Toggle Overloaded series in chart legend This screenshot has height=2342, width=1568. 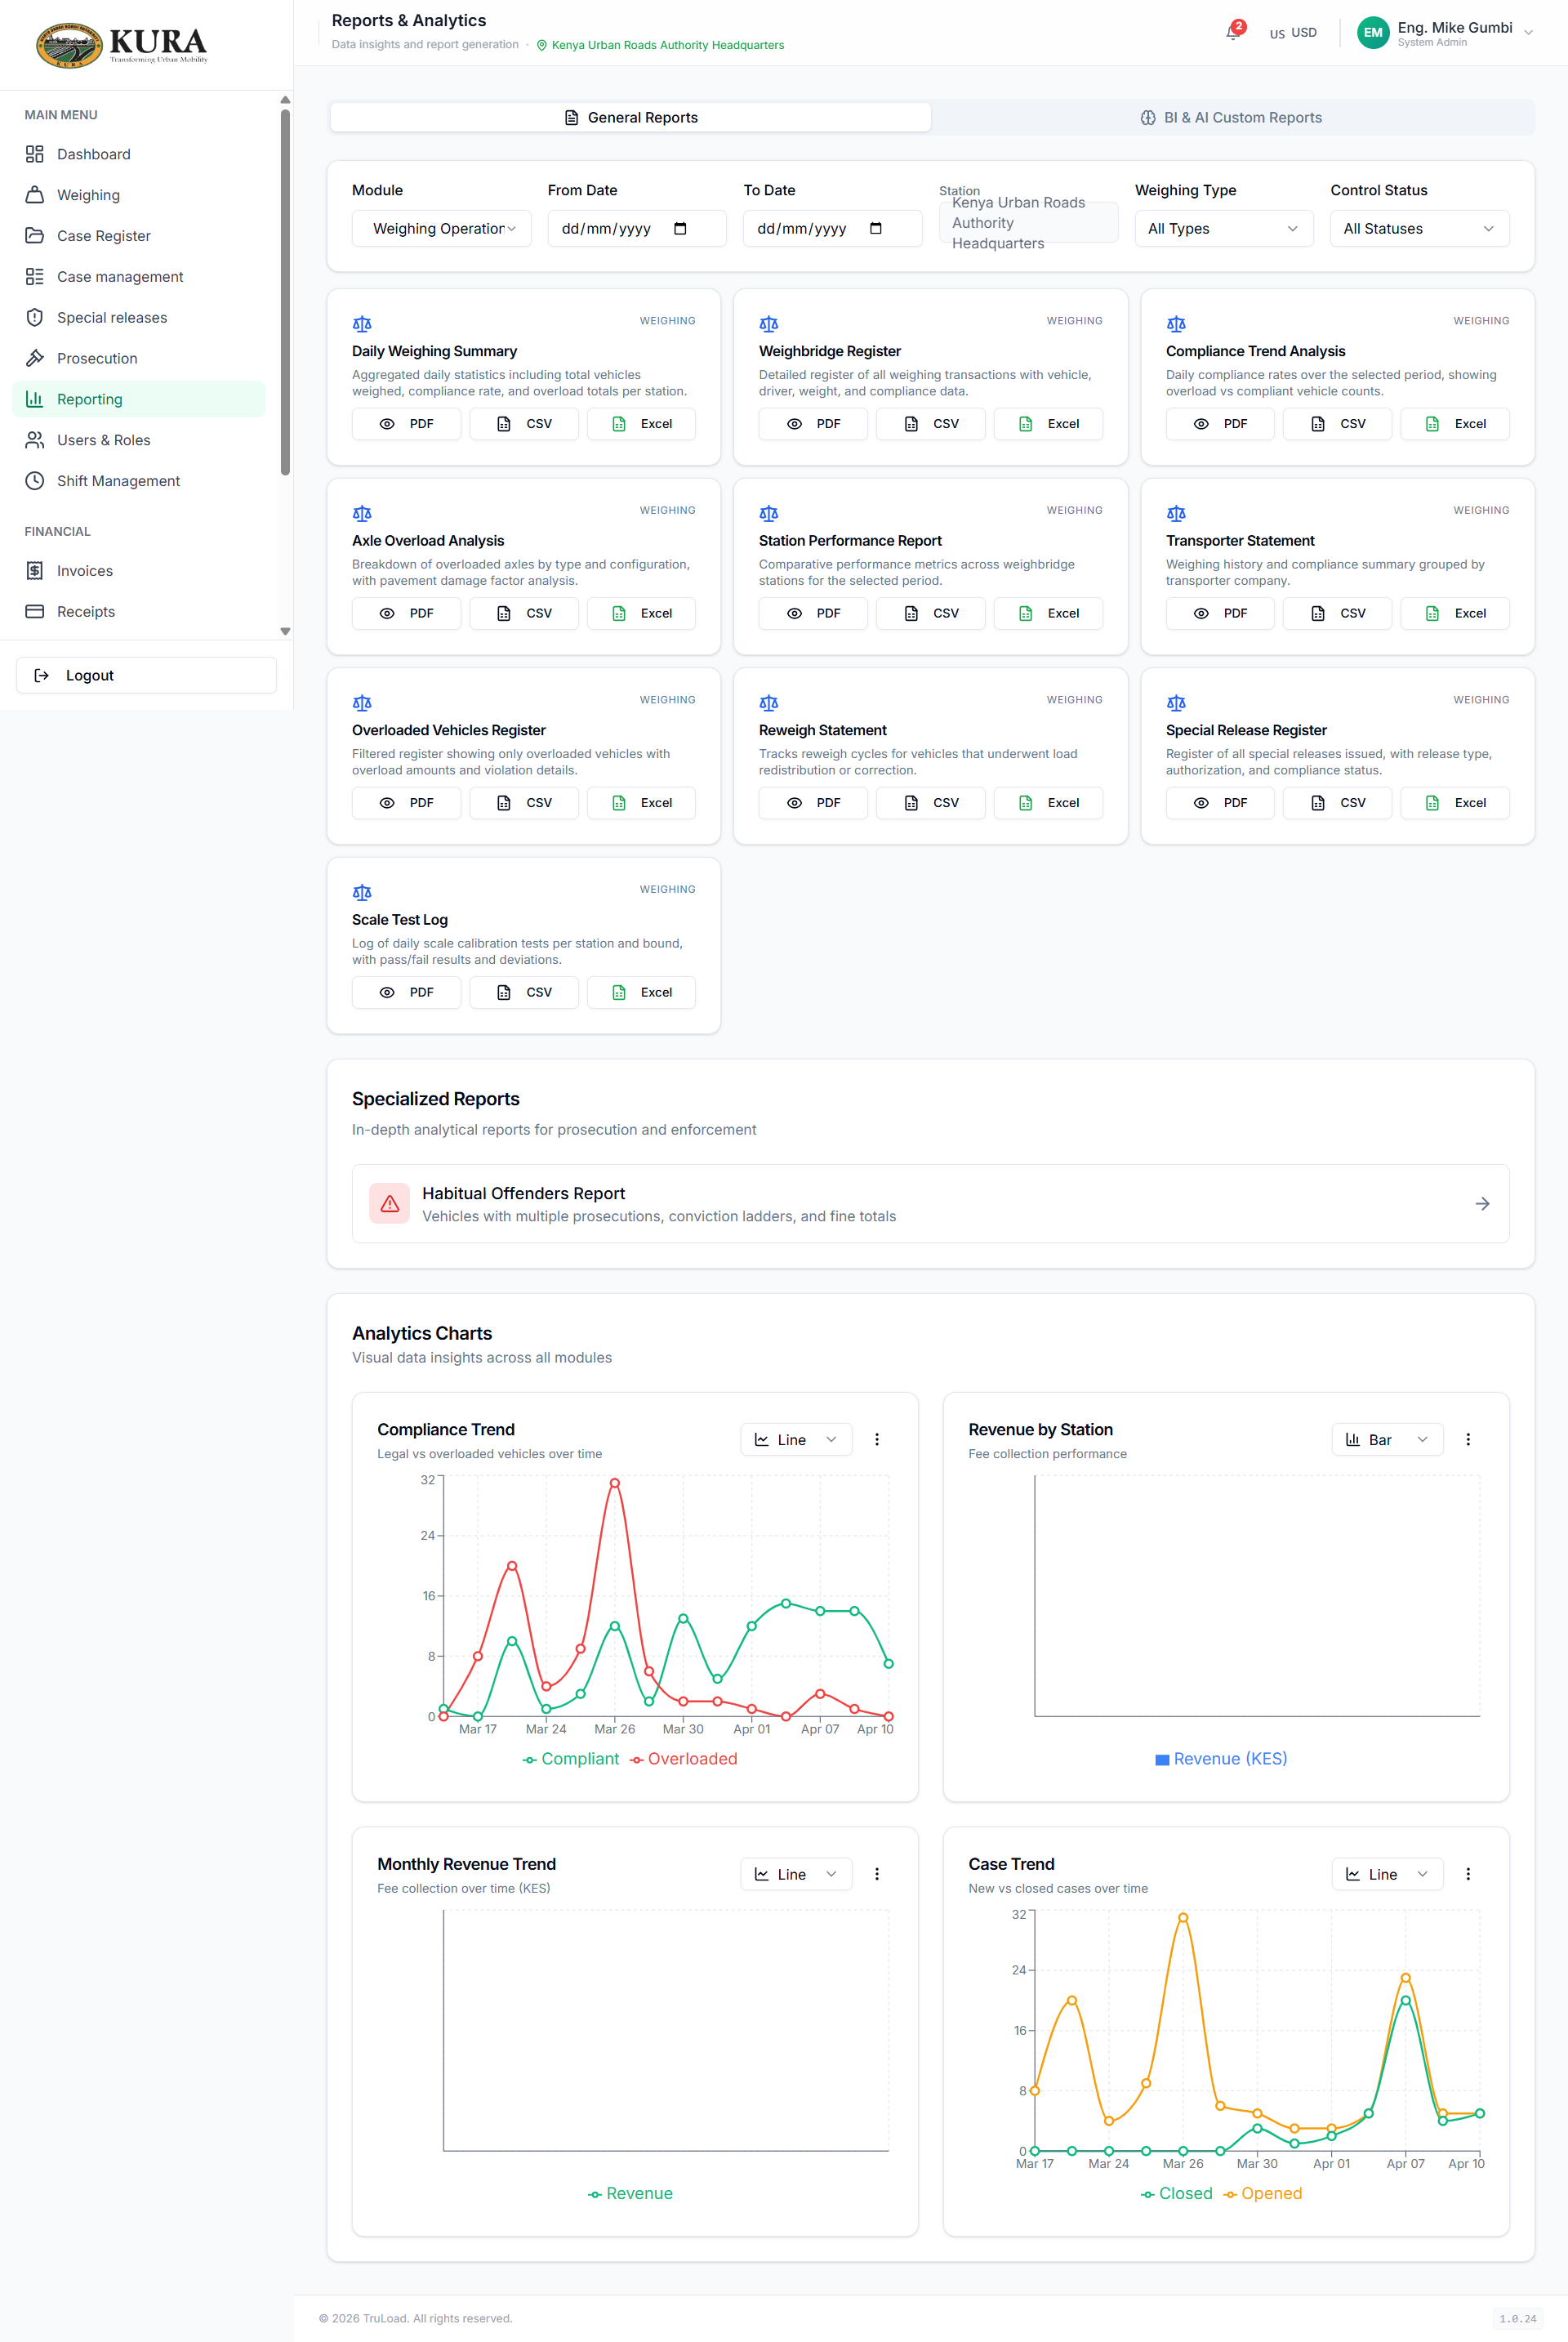click(683, 1759)
